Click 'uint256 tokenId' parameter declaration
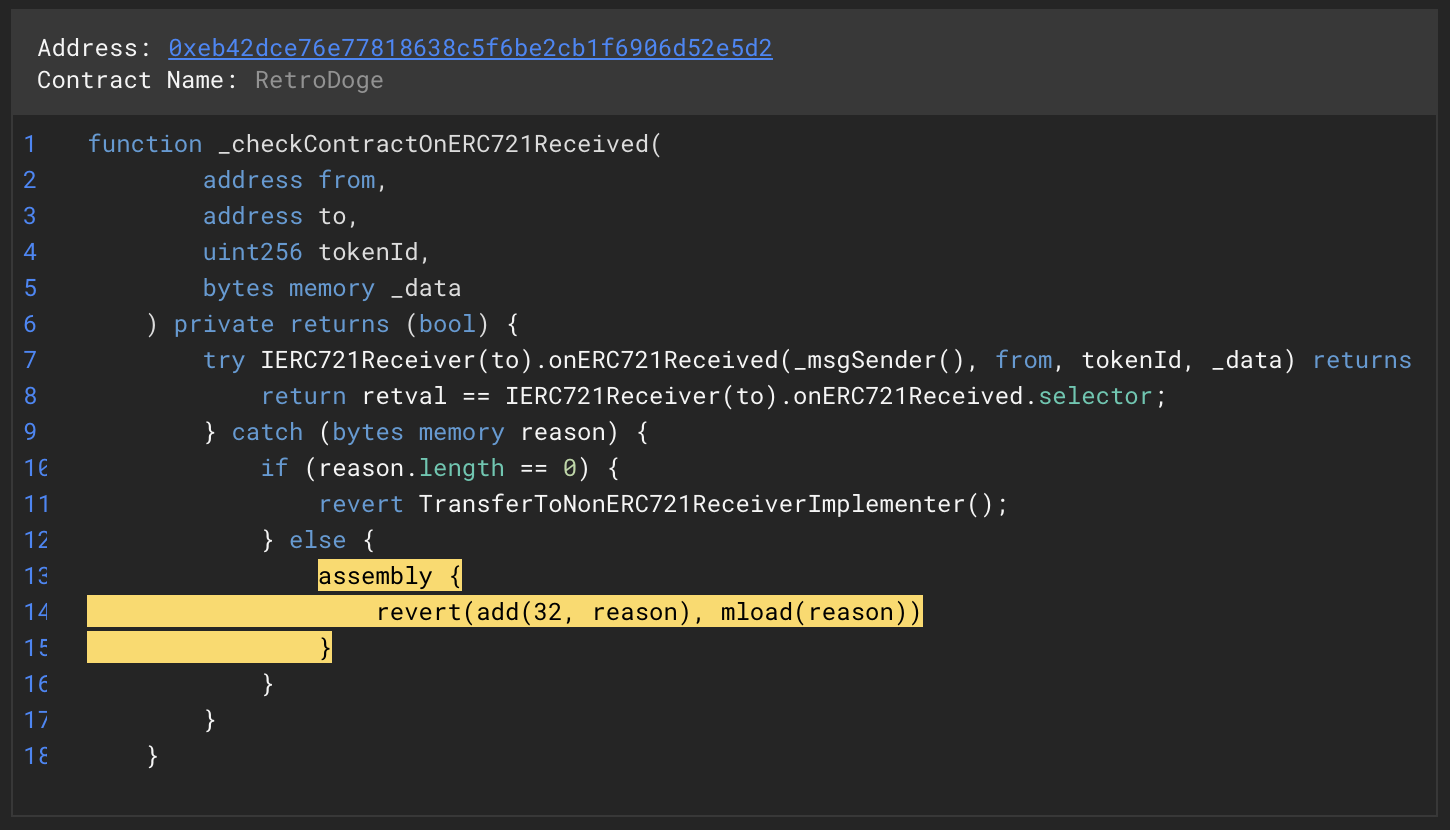Image resolution: width=1450 pixels, height=830 pixels. pos(316,252)
